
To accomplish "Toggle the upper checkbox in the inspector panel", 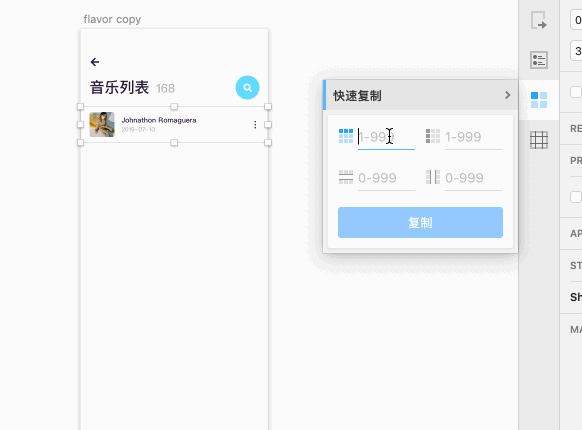I will click(576, 92).
